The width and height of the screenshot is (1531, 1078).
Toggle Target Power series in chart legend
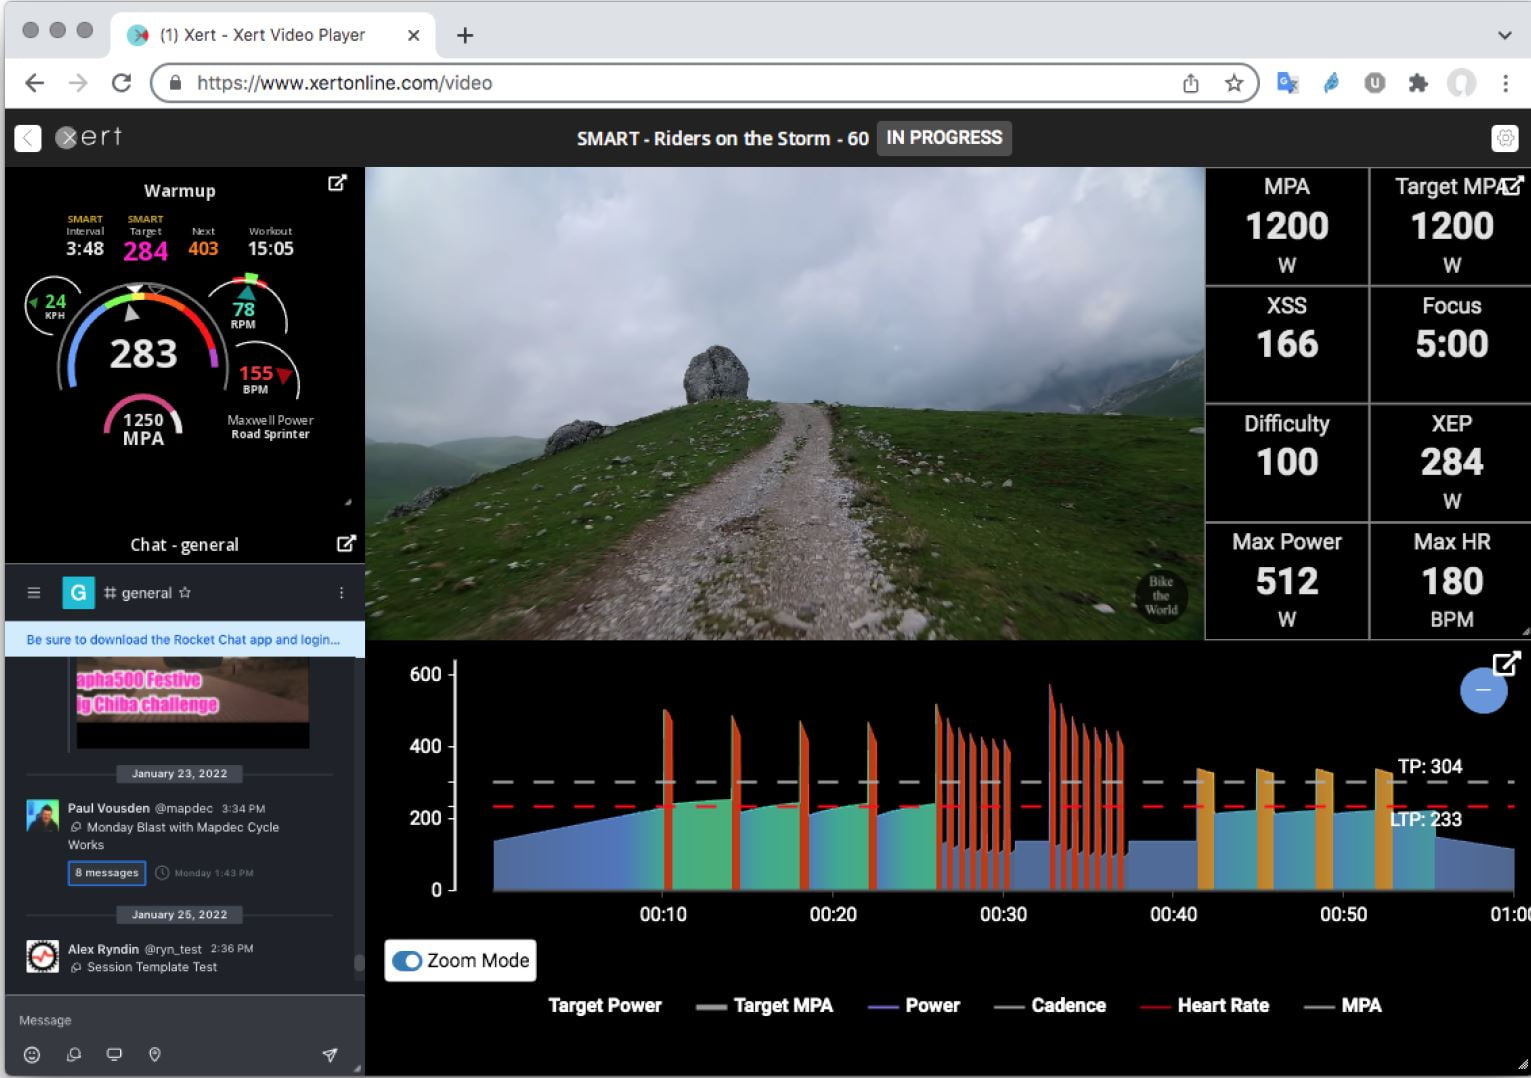(605, 1006)
